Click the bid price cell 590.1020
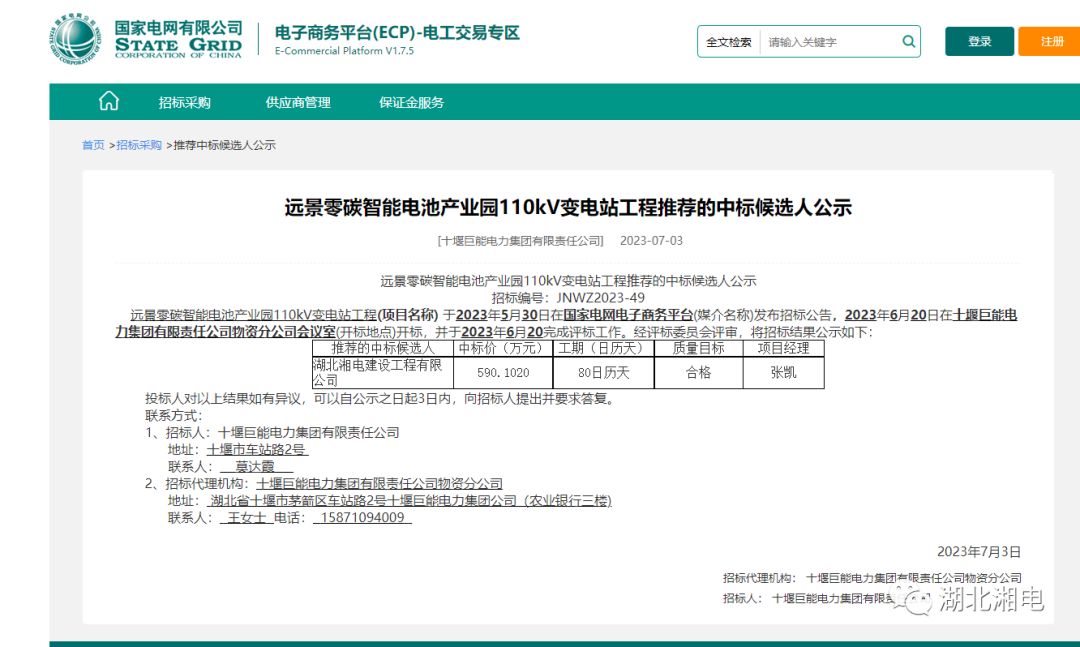1080x647 pixels. point(503,372)
